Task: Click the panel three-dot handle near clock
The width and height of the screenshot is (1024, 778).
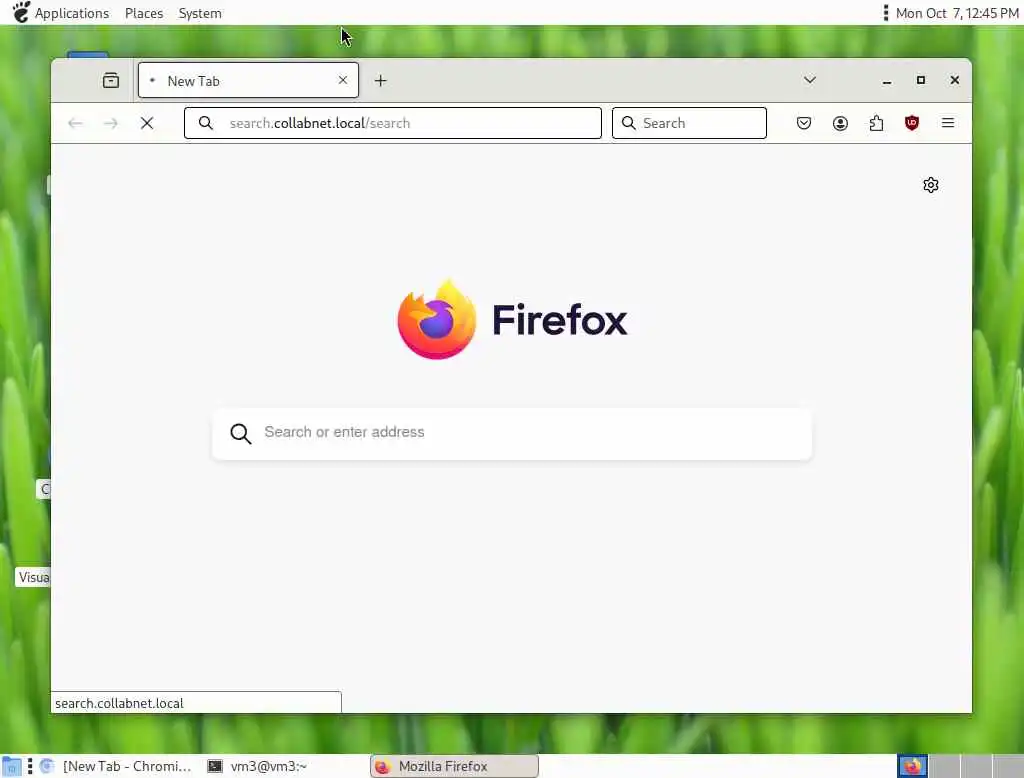Action: click(x=886, y=12)
